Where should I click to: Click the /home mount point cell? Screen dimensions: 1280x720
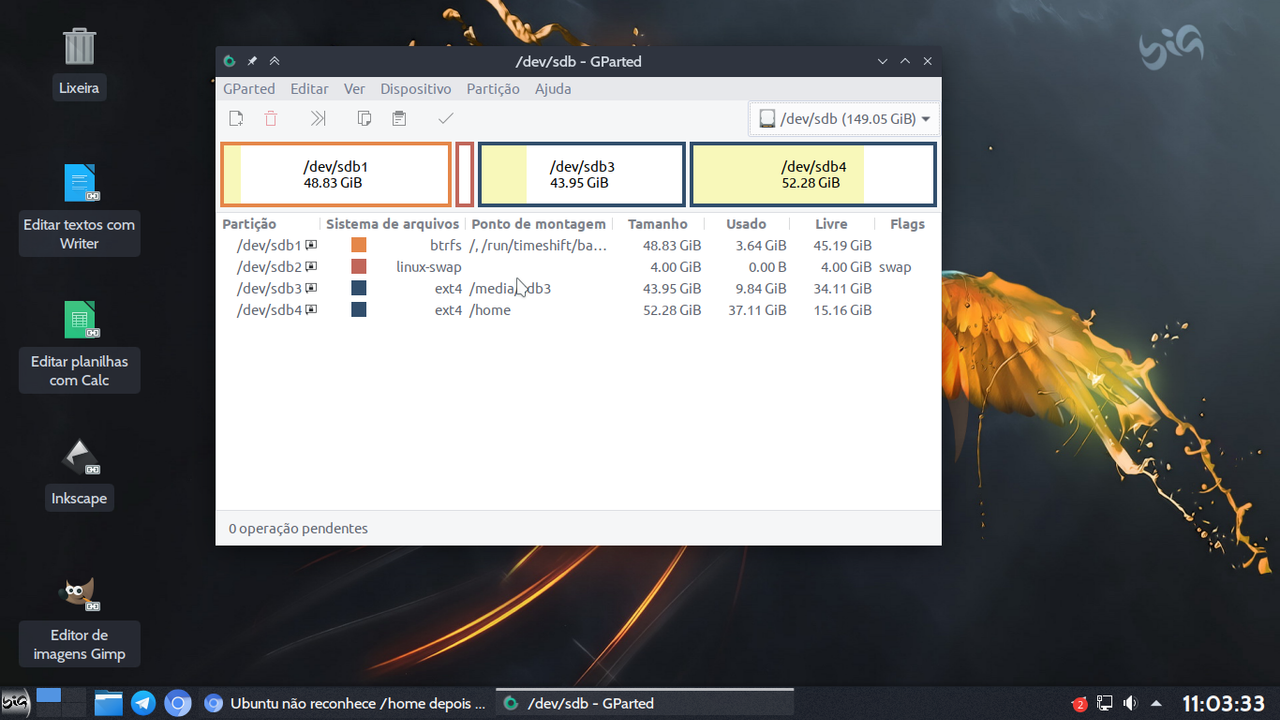[x=490, y=310]
